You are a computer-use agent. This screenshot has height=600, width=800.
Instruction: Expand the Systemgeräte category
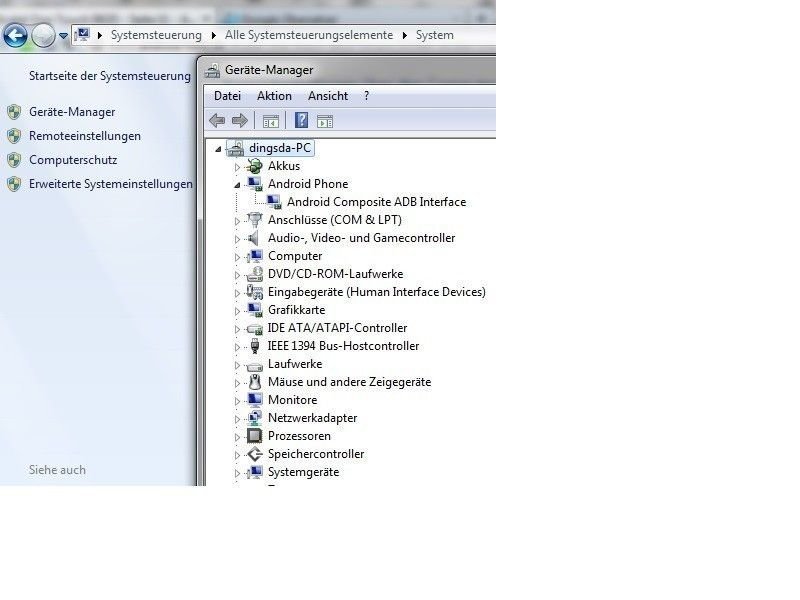click(x=237, y=473)
